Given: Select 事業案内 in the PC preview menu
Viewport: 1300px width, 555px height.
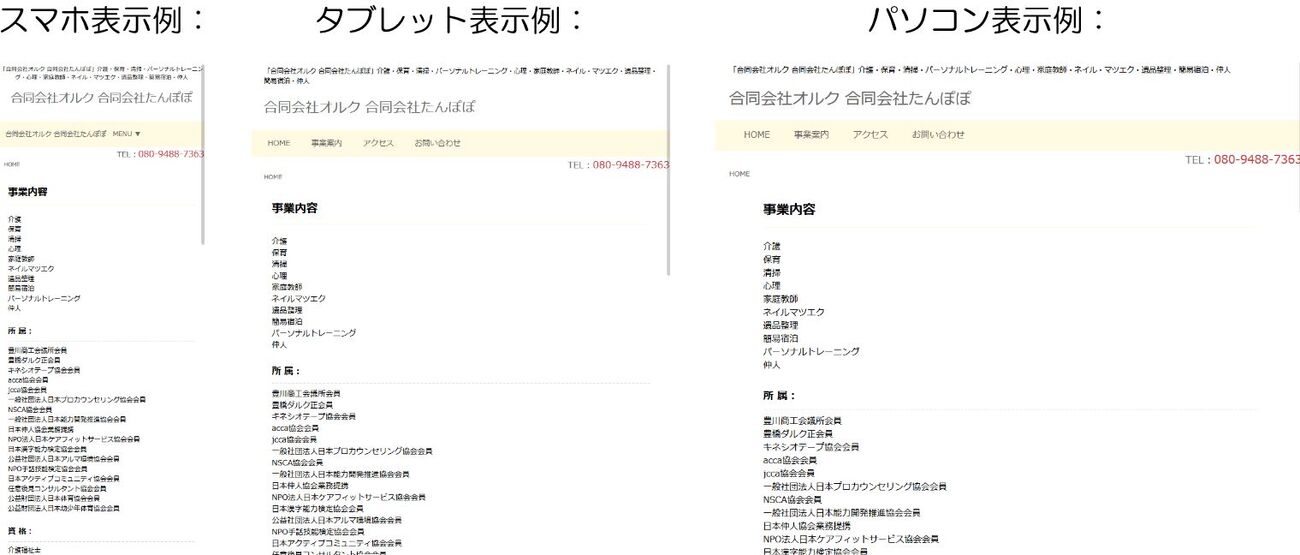Looking at the screenshot, I should click(811, 134).
